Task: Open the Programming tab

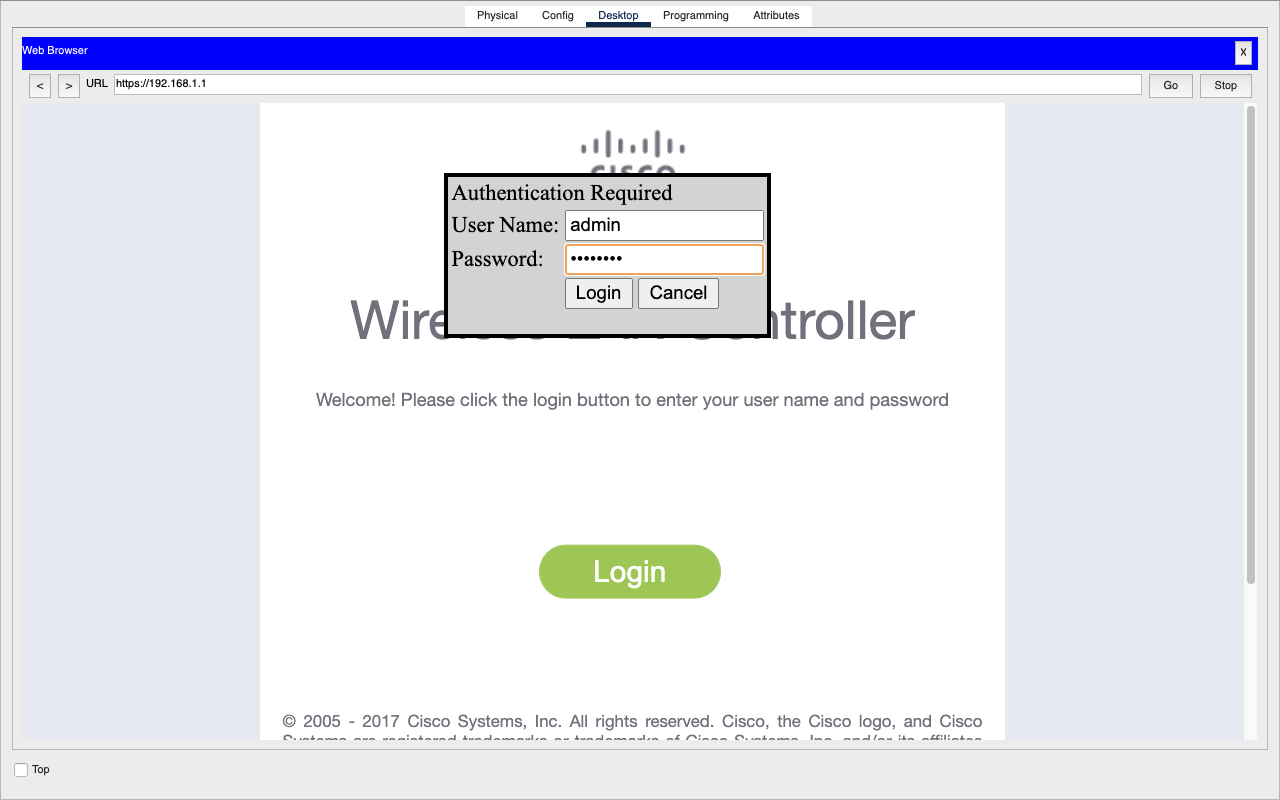Action: click(x=696, y=16)
